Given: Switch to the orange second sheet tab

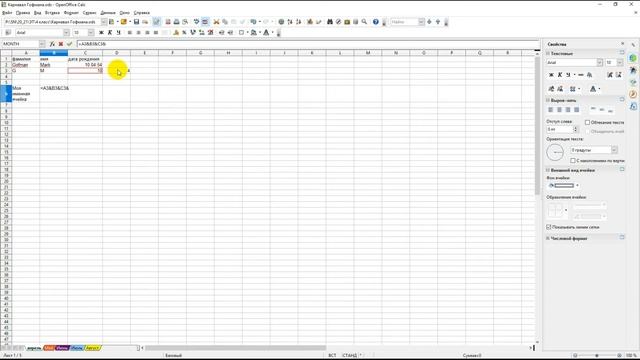Looking at the screenshot, I should tap(49, 348).
